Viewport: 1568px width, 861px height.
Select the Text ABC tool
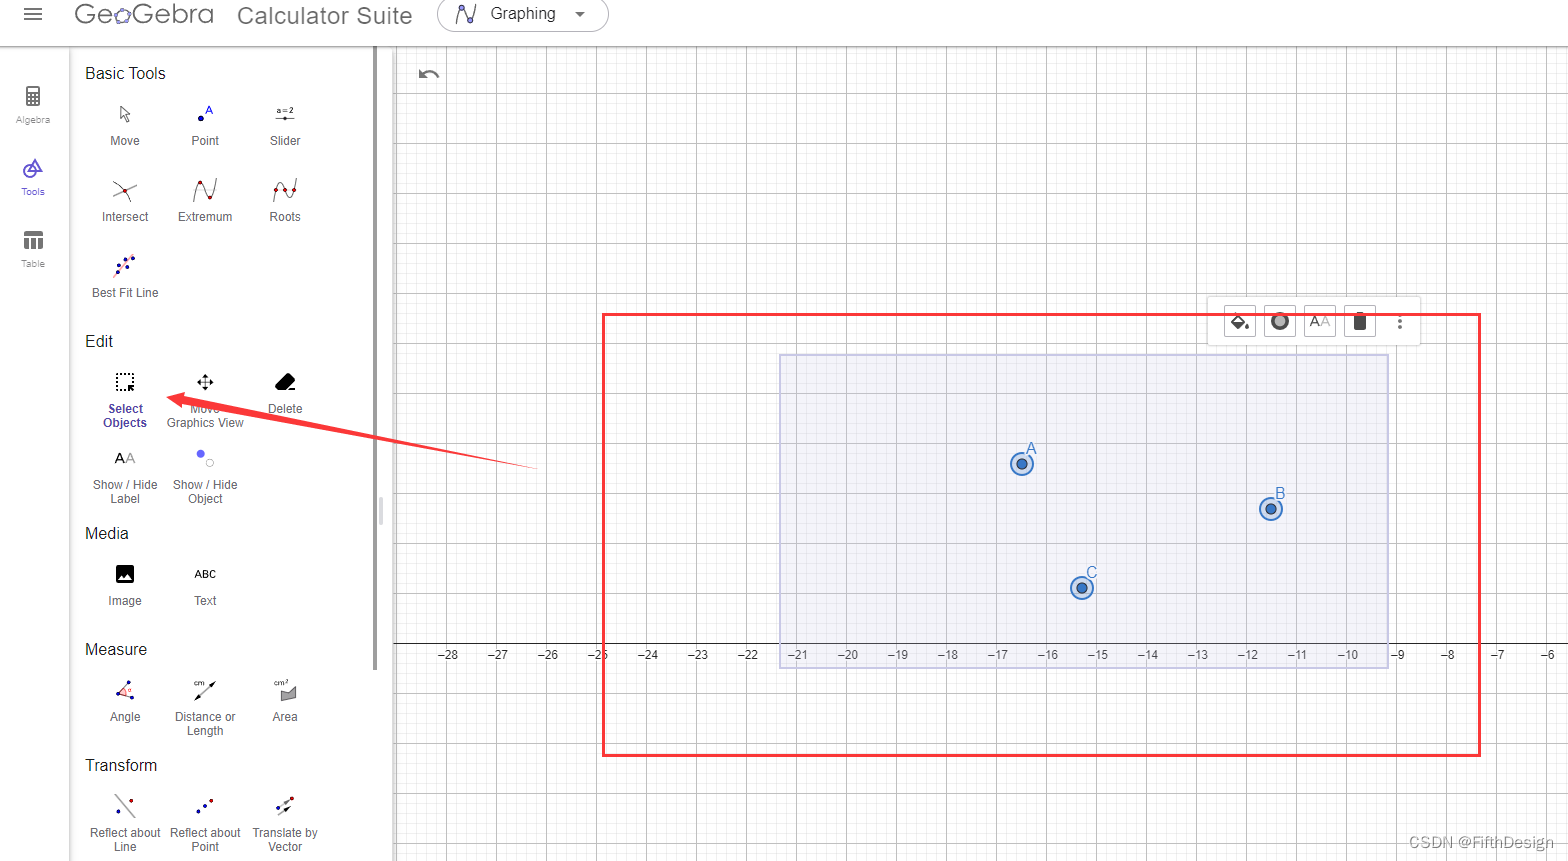point(205,585)
